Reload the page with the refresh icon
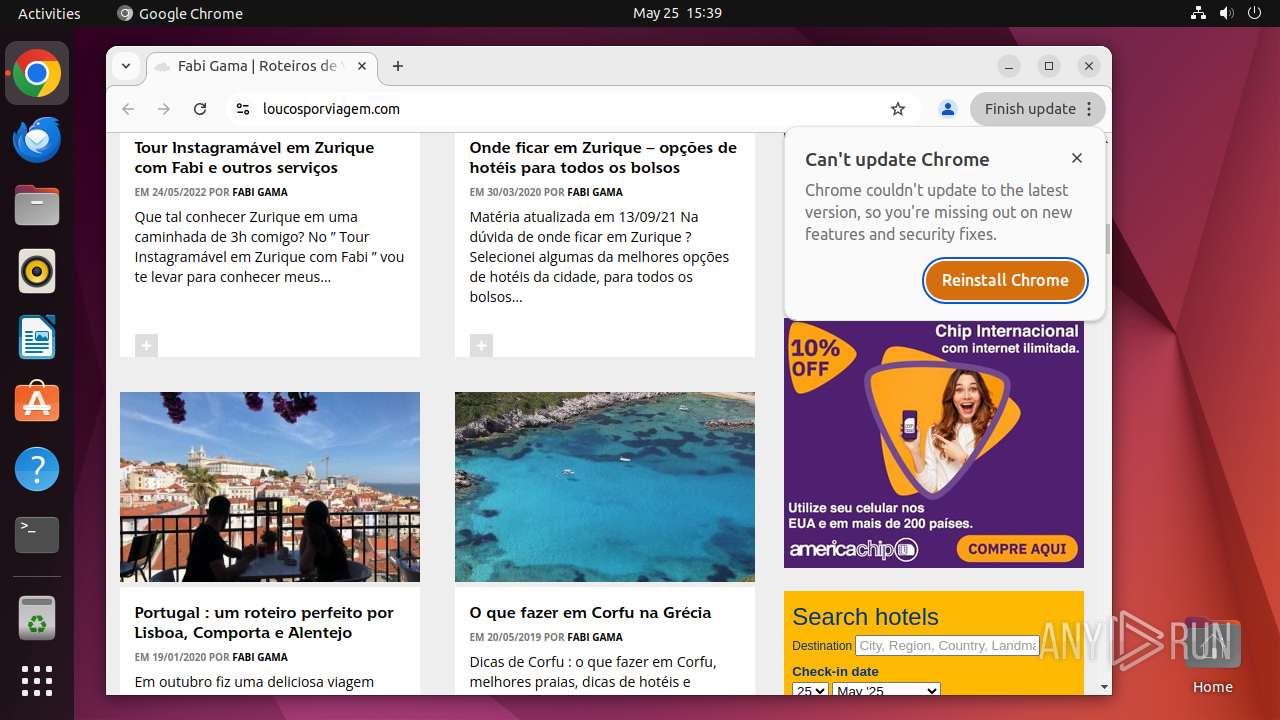1280x720 pixels. [x=200, y=109]
